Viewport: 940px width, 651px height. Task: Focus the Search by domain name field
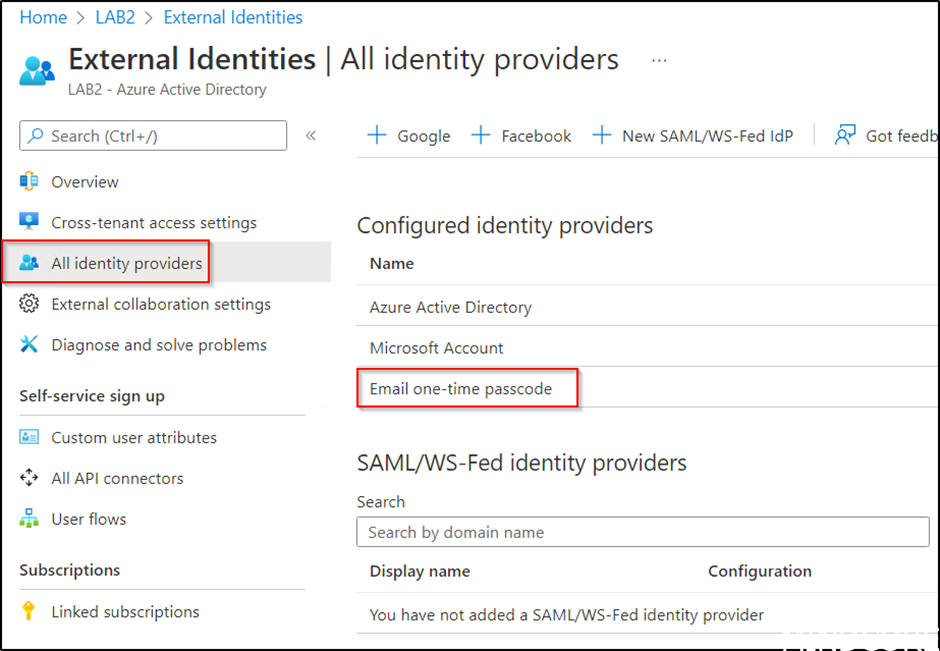click(x=643, y=532)
